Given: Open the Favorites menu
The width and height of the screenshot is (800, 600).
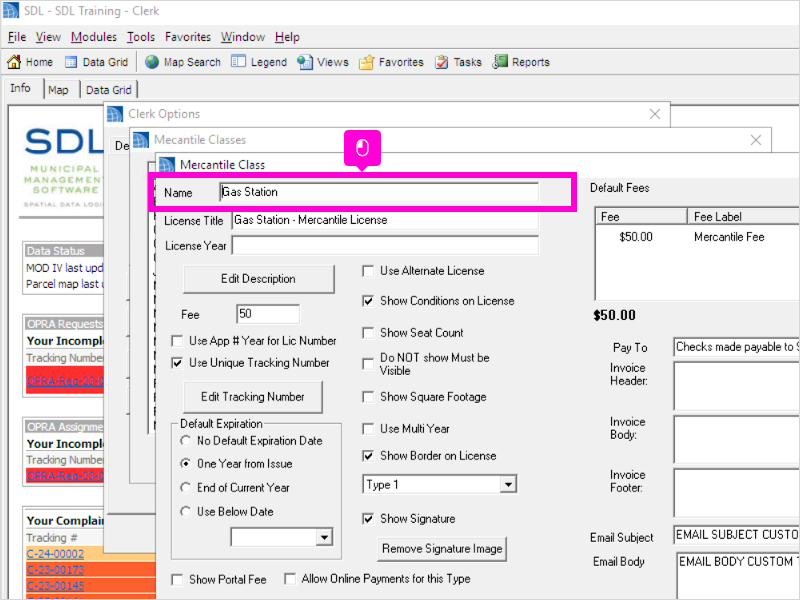Looking at the screenshot, I should pyautogui.click(x=188, y=37).
